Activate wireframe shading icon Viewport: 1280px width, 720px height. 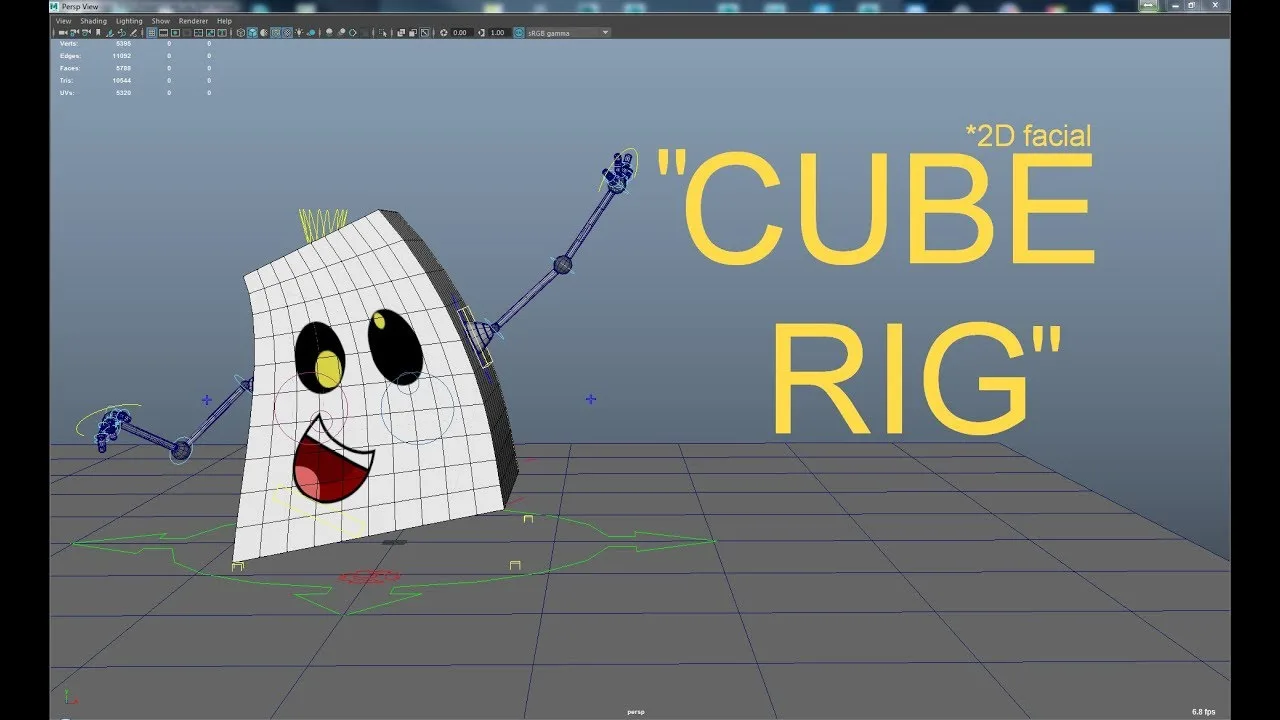(x=239, y=32)
